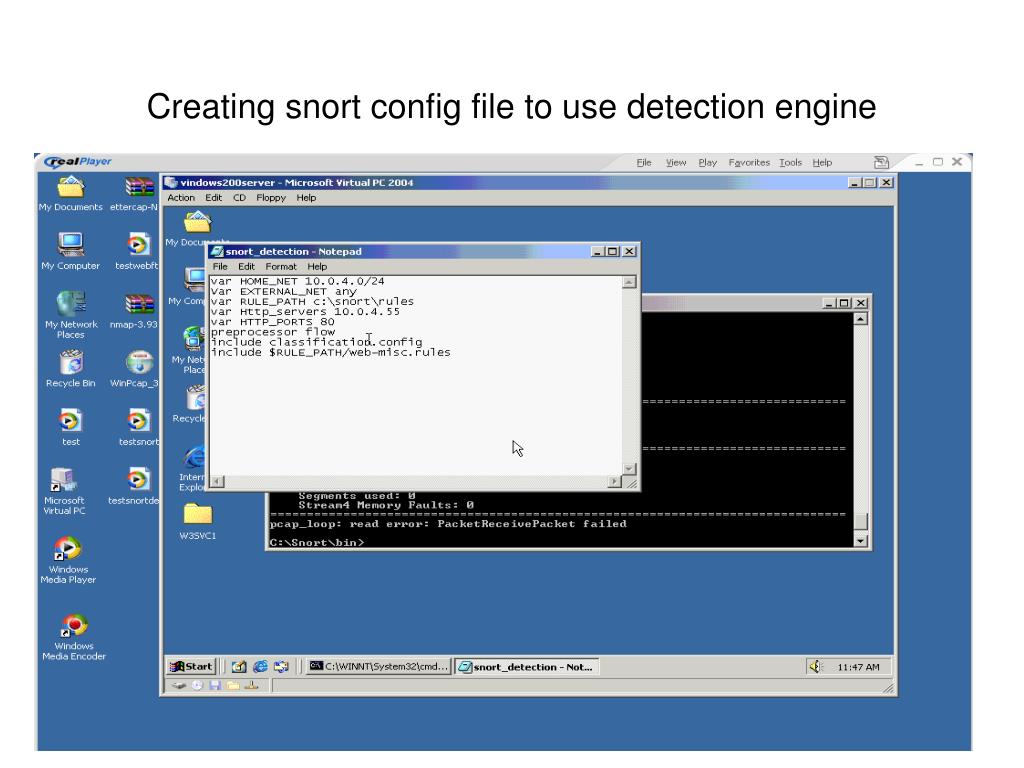Open Virtual PC Action menu
The height and width of the screenshot is (768, 1024).
click(x=181, y=197)
